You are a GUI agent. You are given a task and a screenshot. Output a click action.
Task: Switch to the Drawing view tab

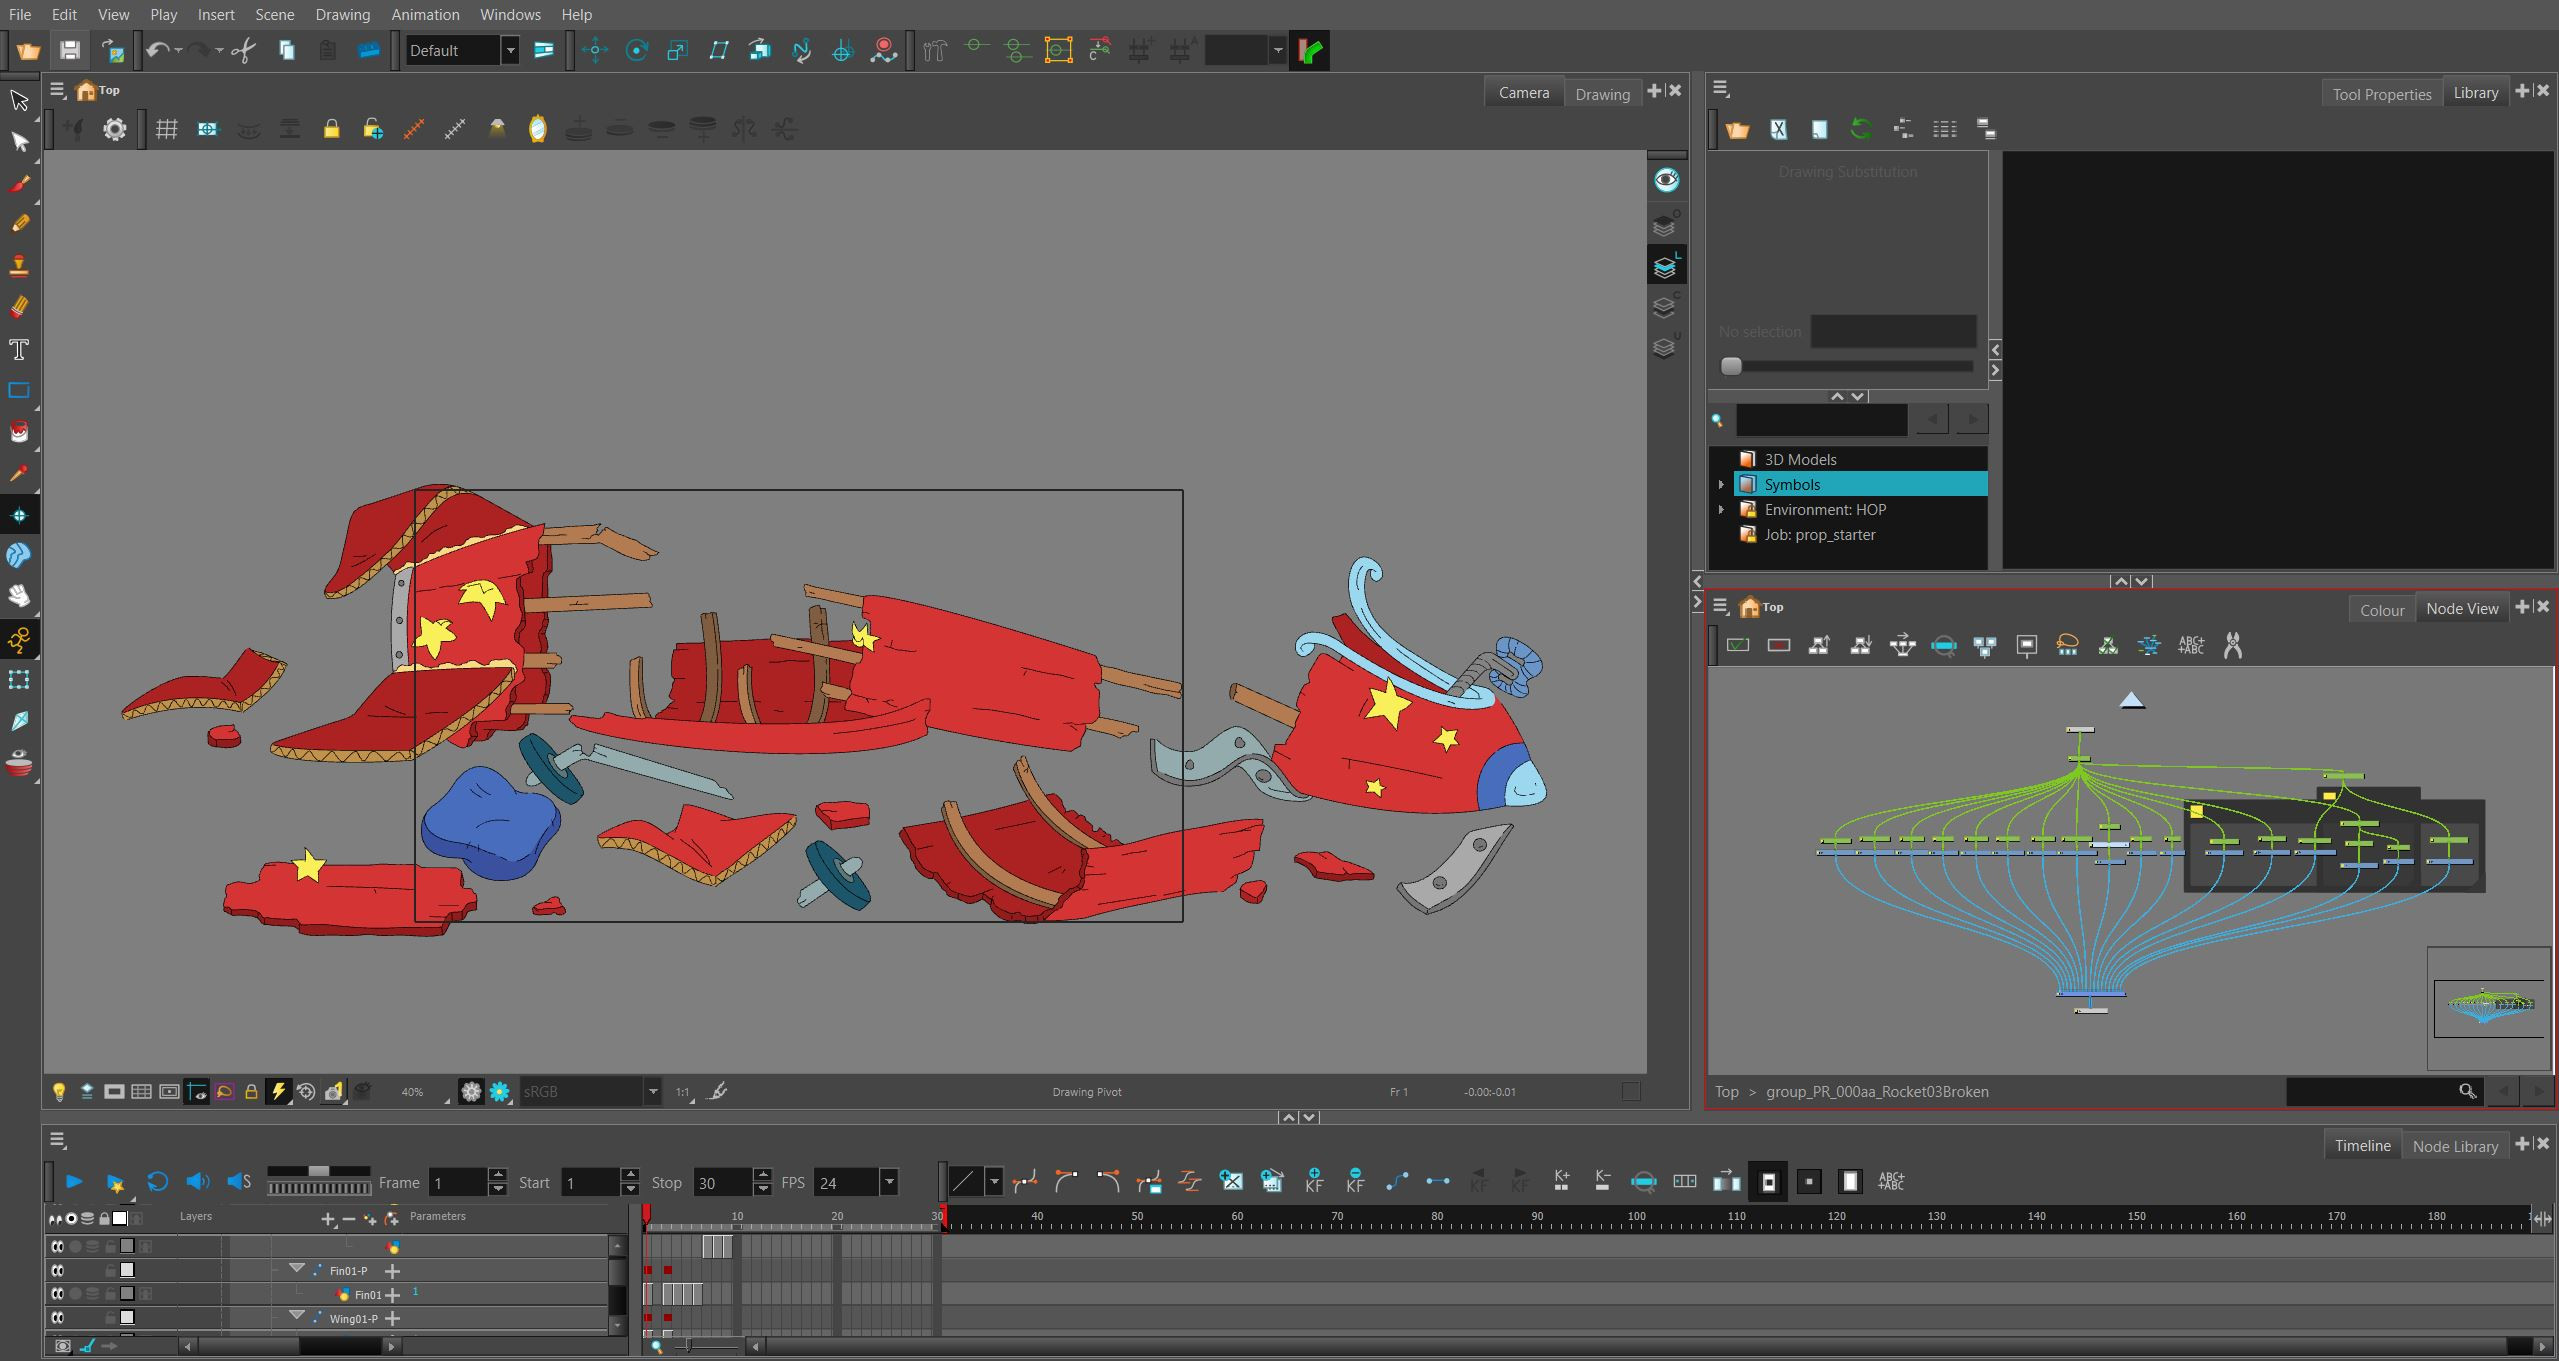click(1602, 94)
